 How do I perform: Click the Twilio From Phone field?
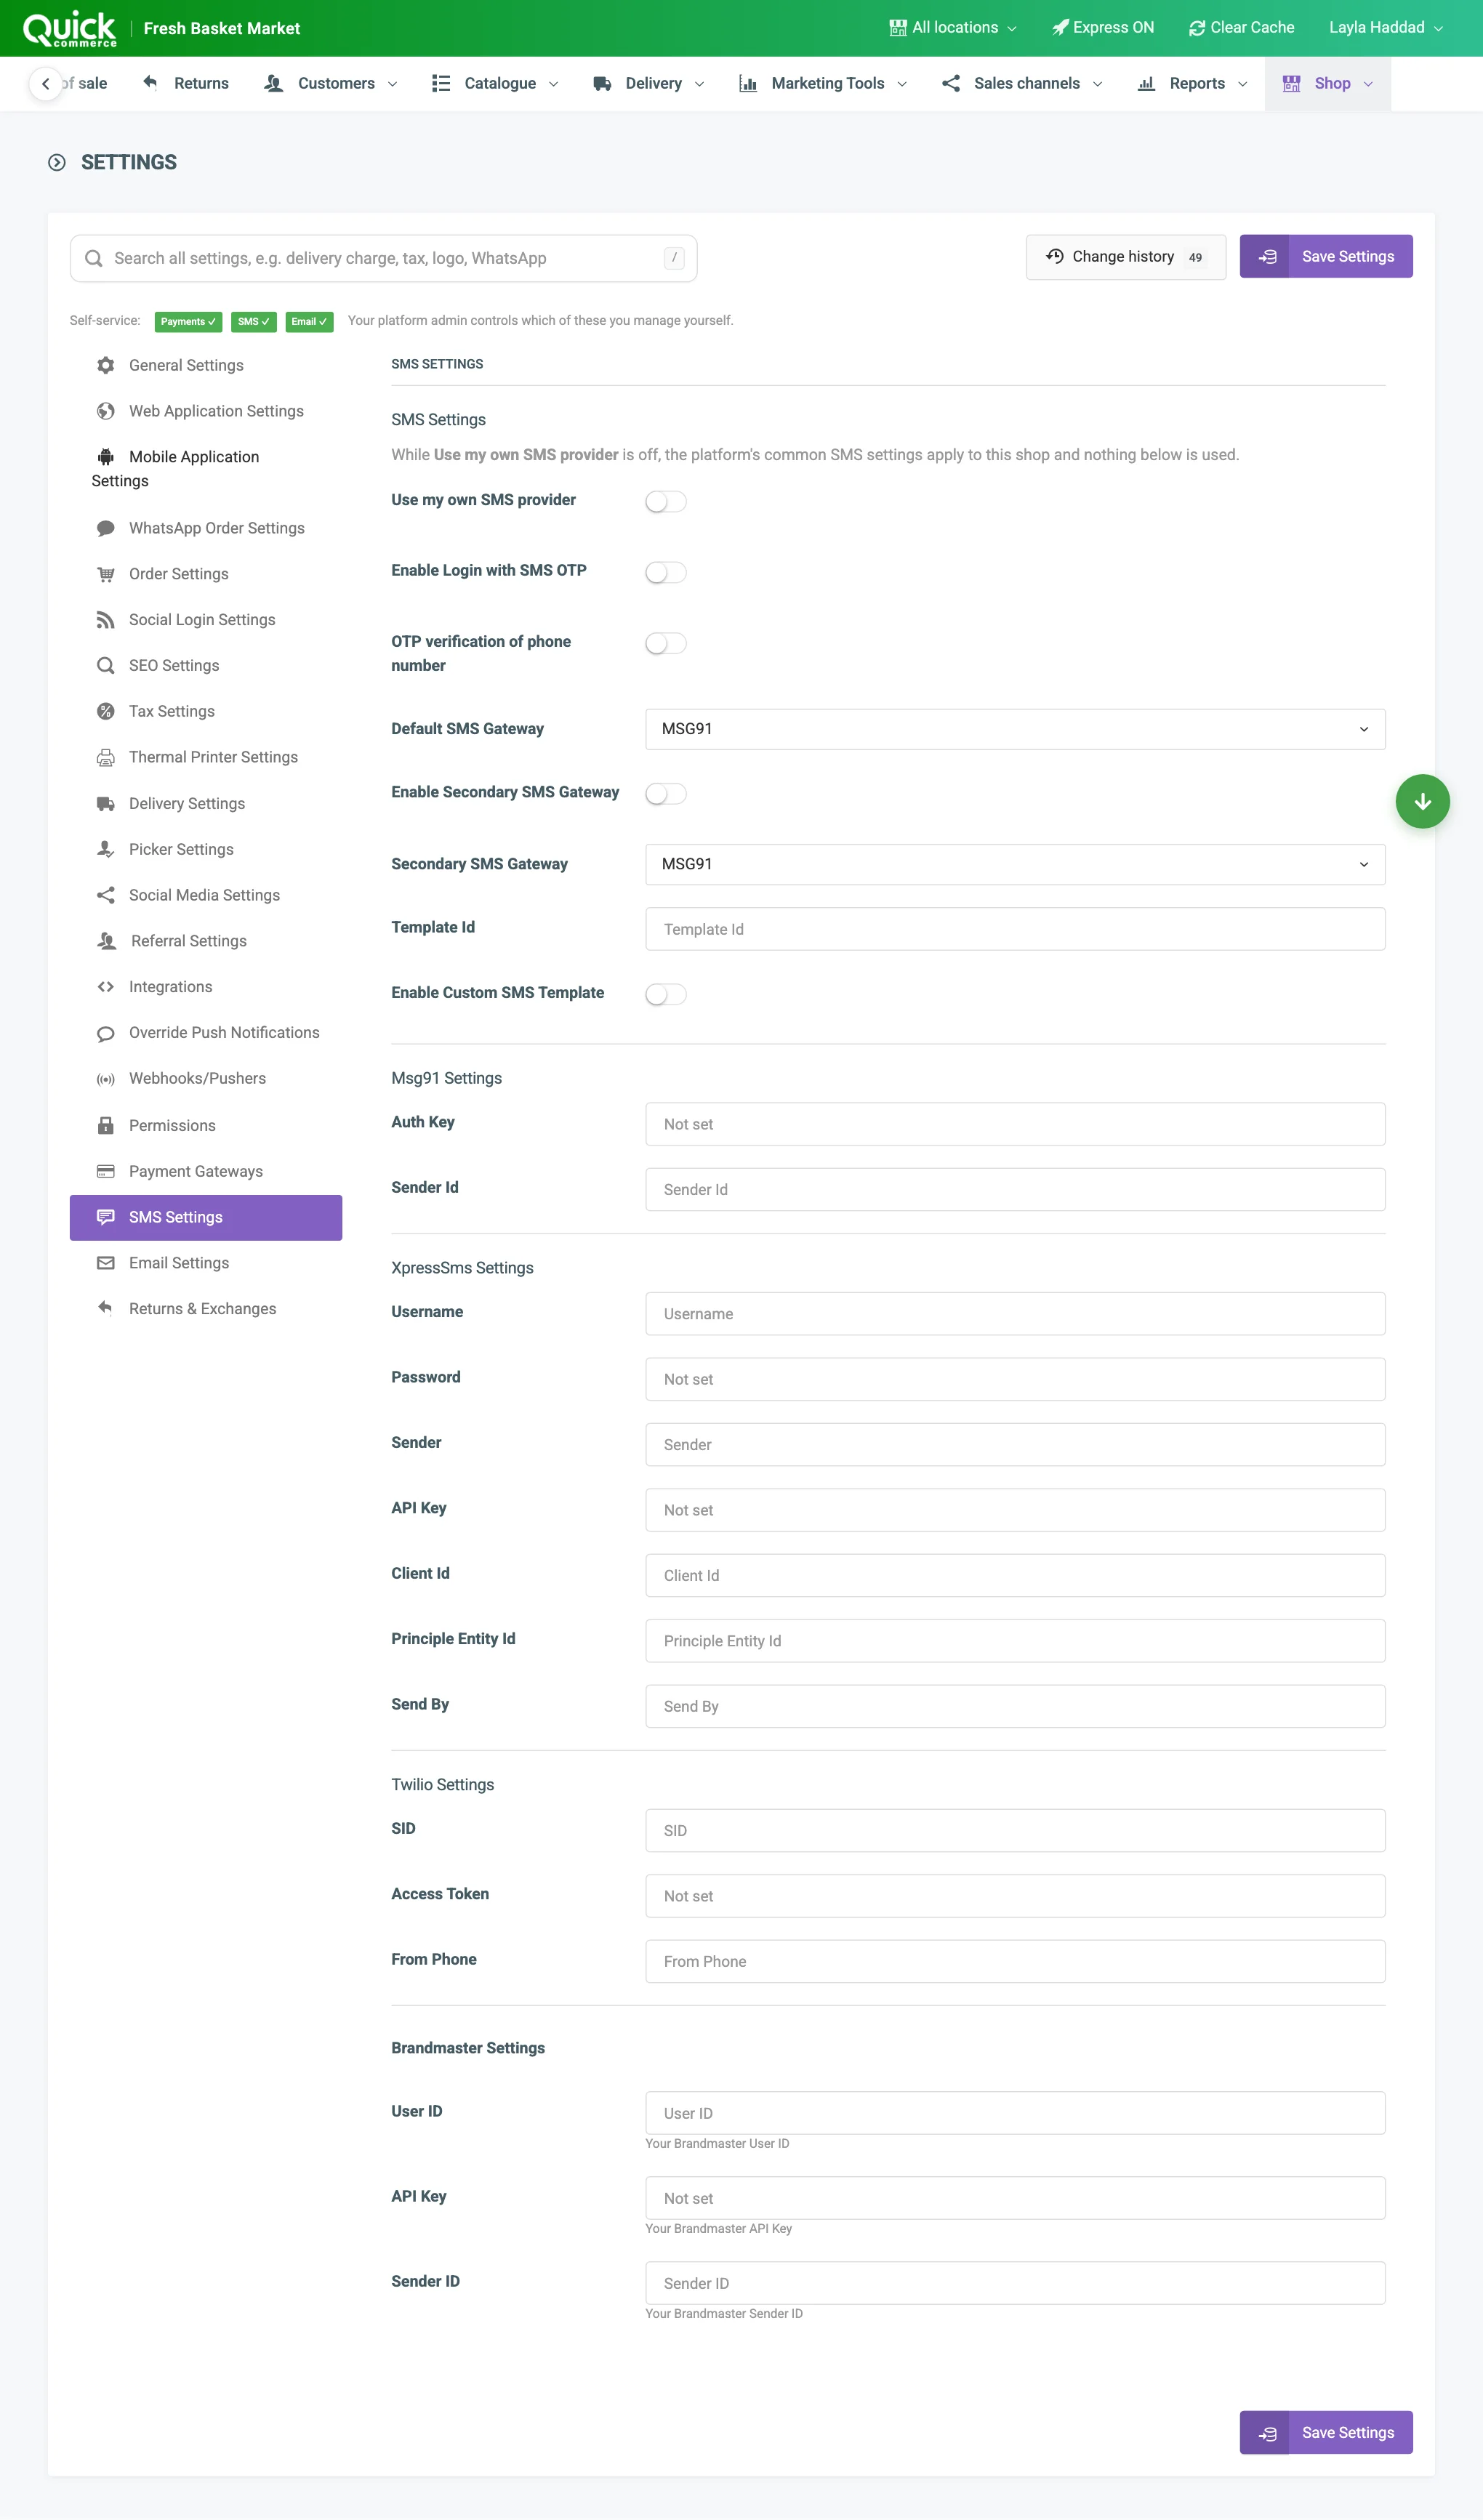click(1015, 1961)
